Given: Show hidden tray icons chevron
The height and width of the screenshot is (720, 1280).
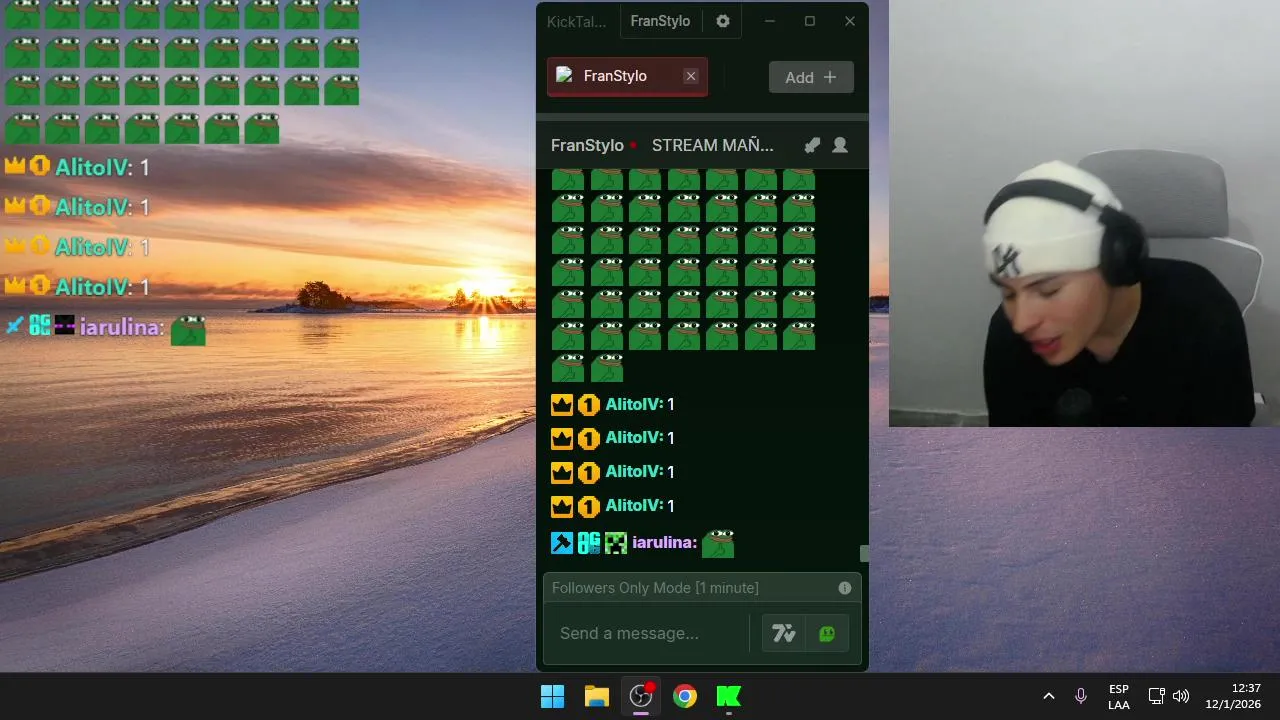Looking at the screenshot, I should [x=1048, y=696].
